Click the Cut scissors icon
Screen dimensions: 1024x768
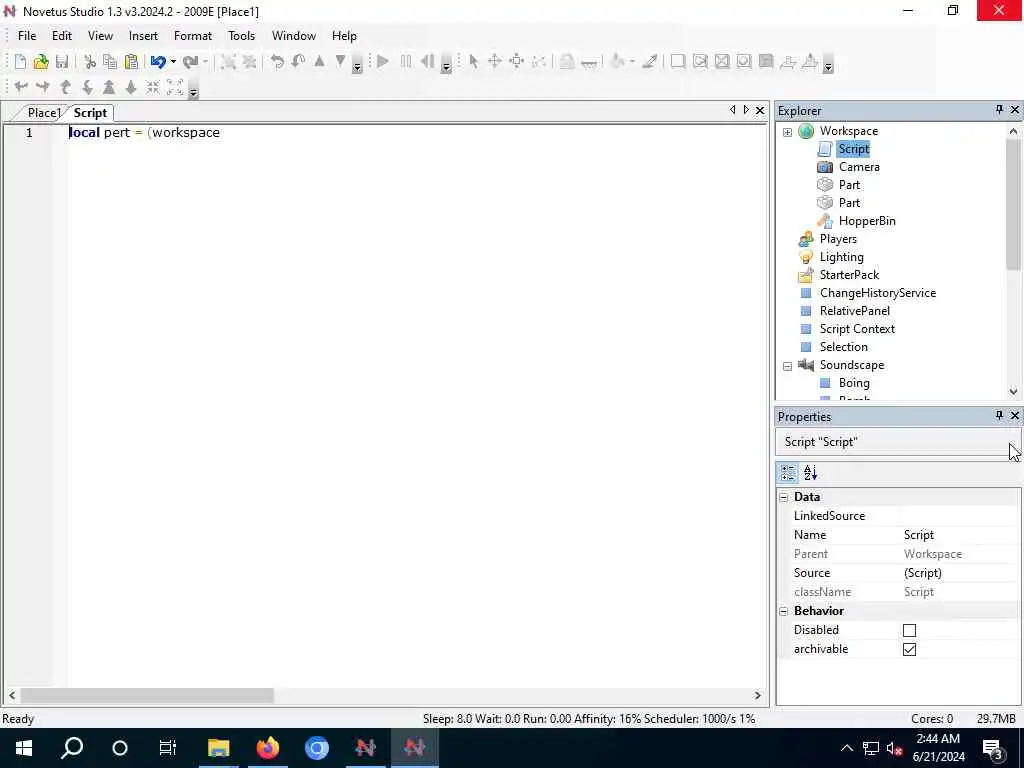pyautogui.click(x=90, y=62)
